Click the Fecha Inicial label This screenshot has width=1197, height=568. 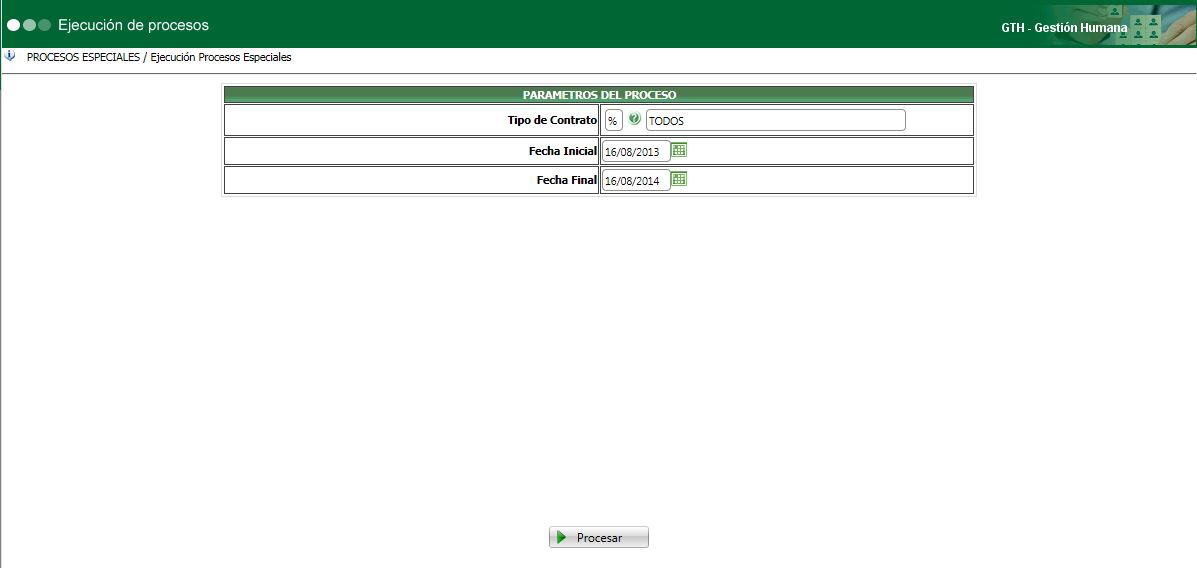pos(563,151)
